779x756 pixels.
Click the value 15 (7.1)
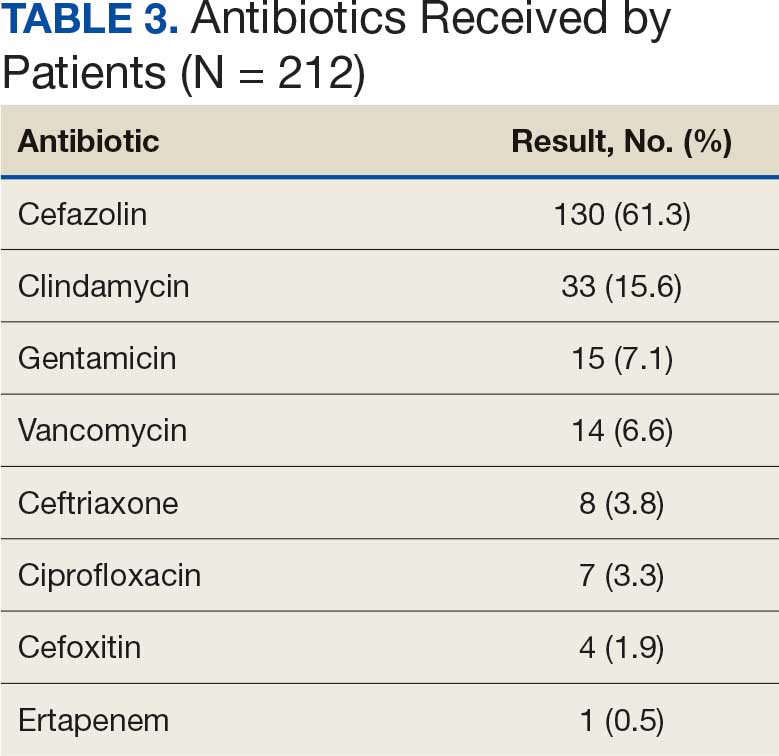tap(621, 358)
